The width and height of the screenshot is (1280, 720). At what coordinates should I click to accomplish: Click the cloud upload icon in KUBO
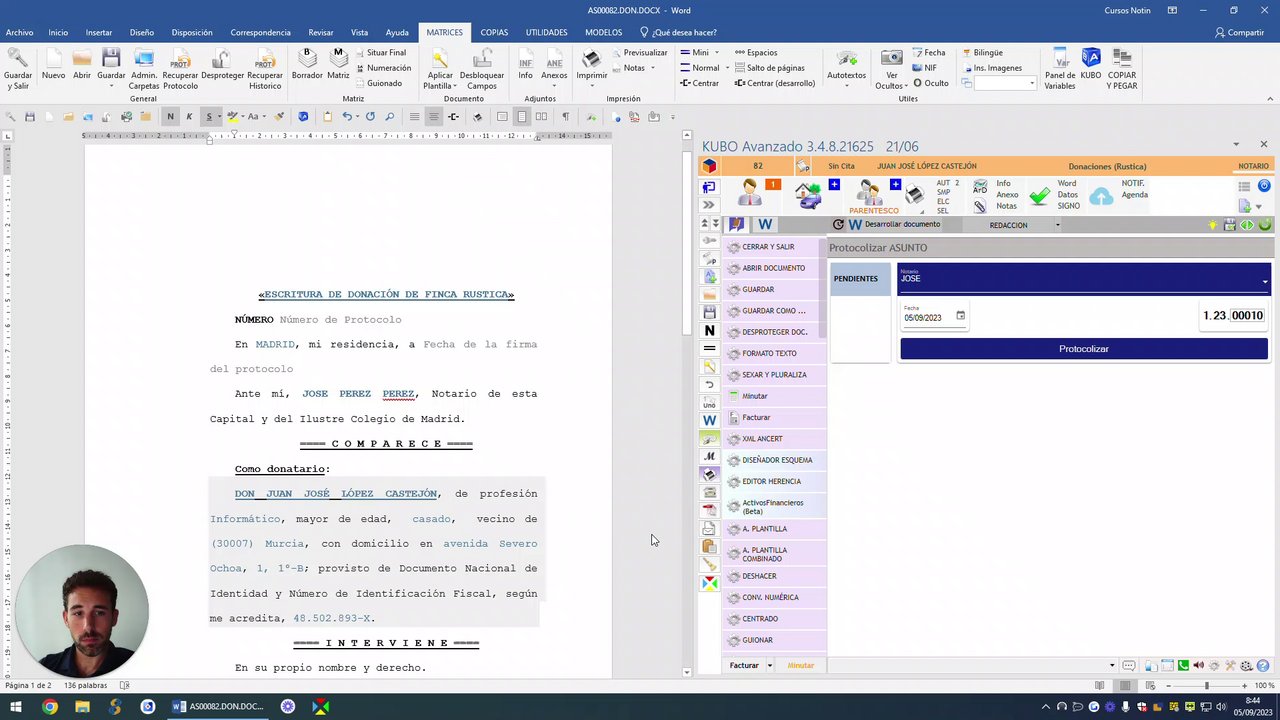point(1101,196)
